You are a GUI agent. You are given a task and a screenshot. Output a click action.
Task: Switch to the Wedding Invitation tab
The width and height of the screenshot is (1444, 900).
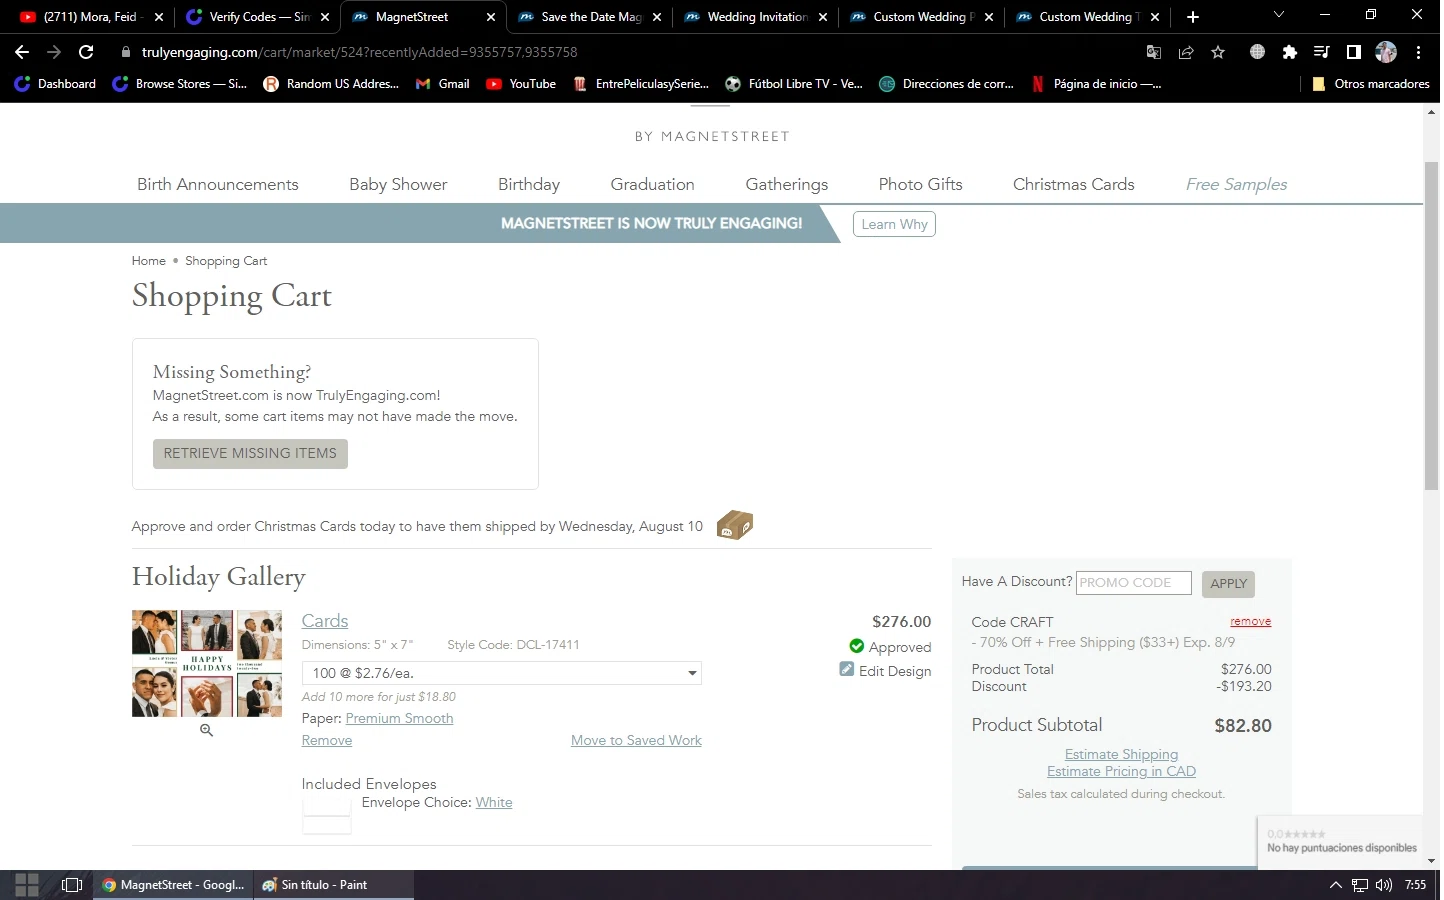[756, 17]
